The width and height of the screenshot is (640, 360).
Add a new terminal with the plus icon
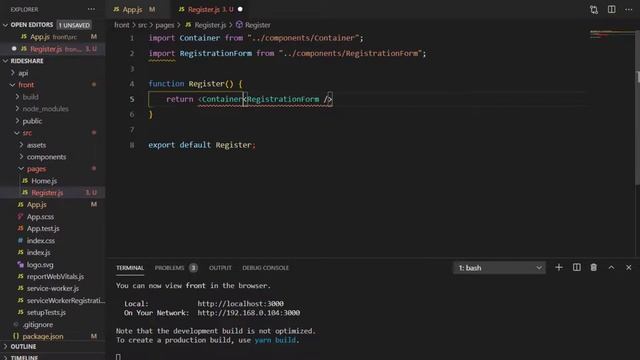[x=559, y=267]
